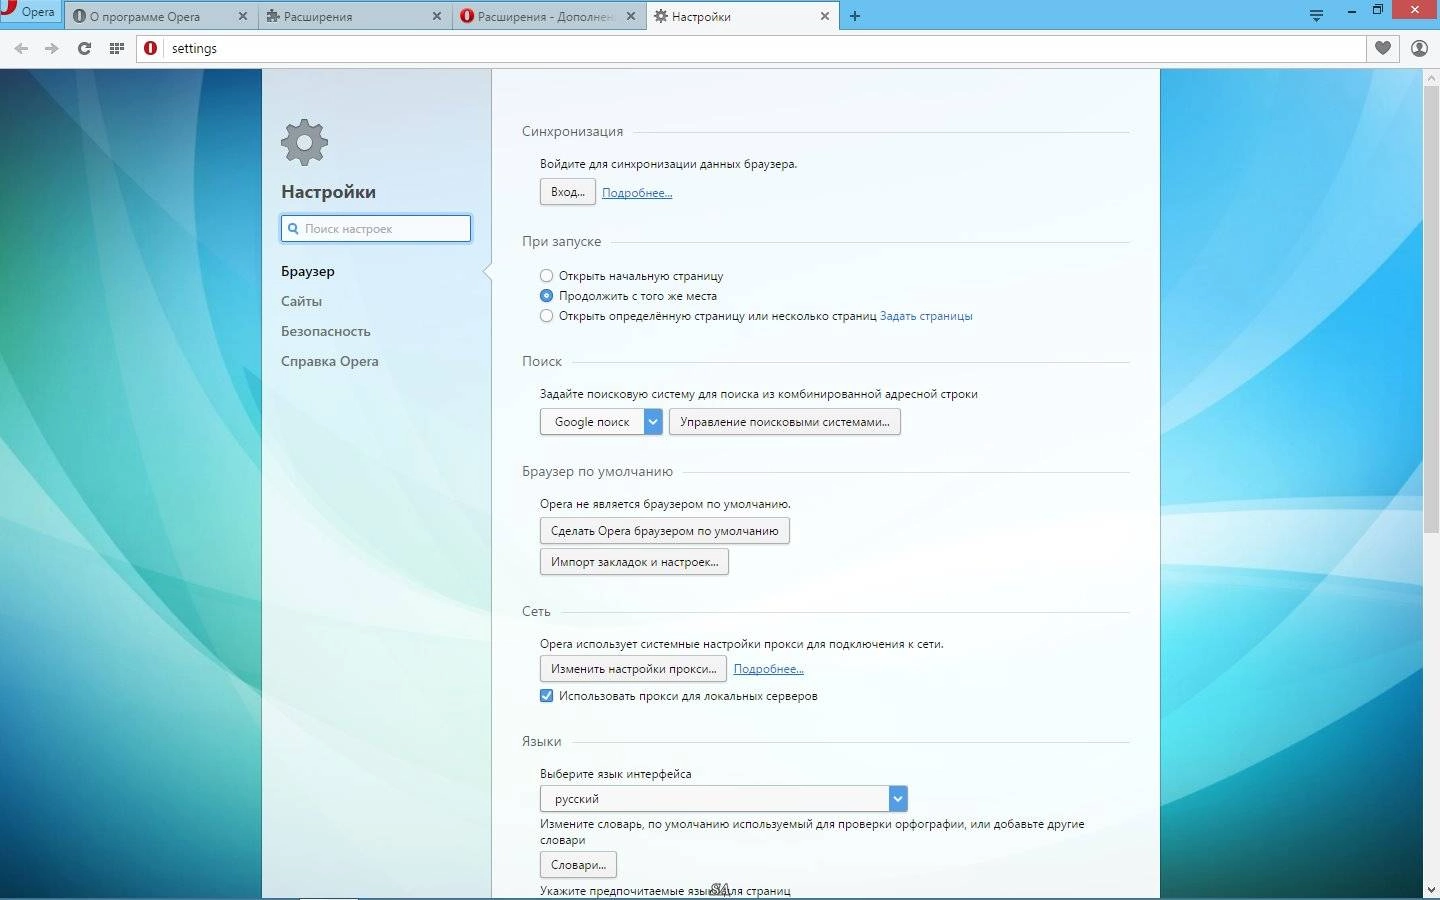The height and width of the screenshot is (900, 1440).
Task: Close the first 'Расширения' tab
Action: coord(437,16)
